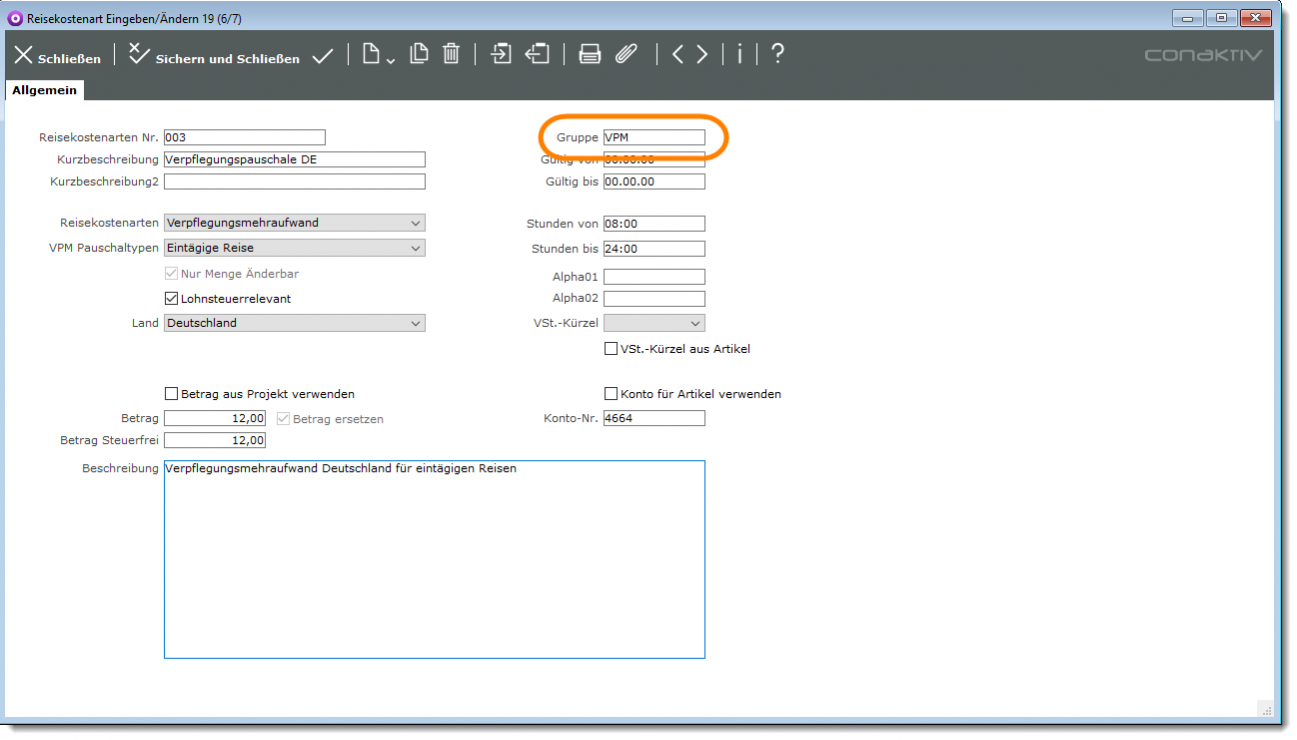This screenshot has height=740, width=1297.
Task: Open the question mark help icon
Action: pyautogui.click(x=777, y=55)
